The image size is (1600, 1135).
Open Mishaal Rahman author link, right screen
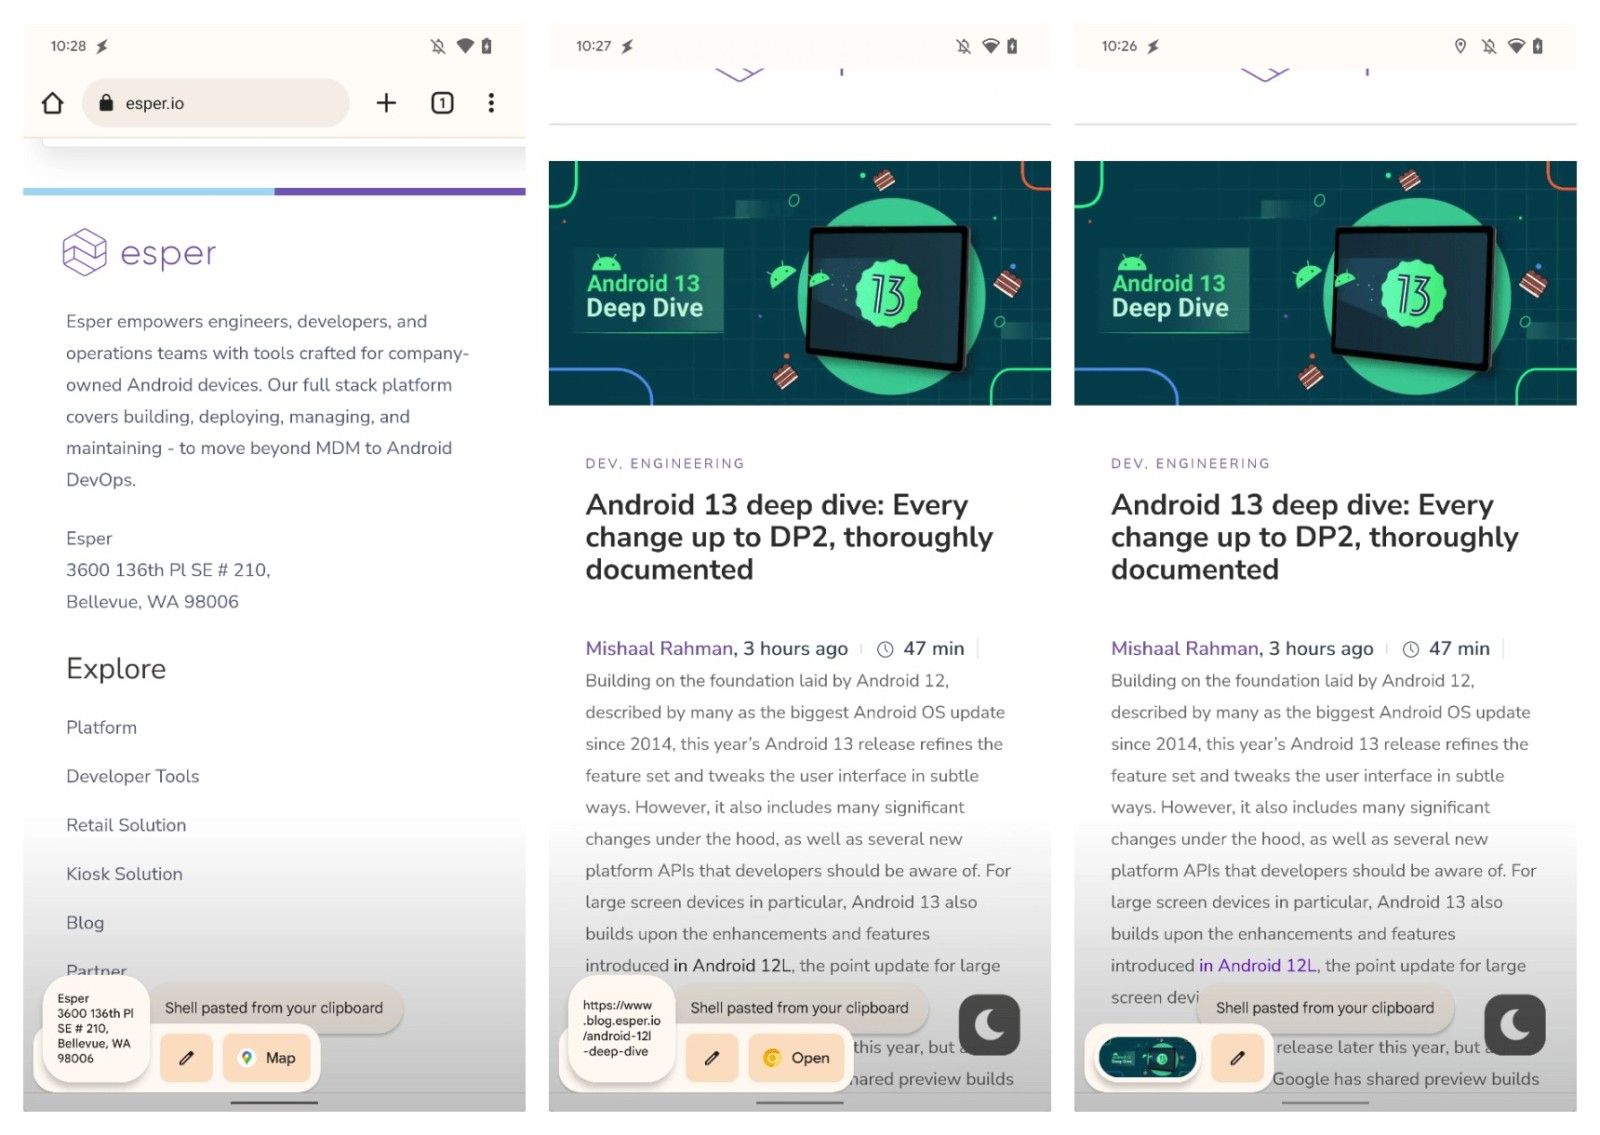(x=1185, y=648)
